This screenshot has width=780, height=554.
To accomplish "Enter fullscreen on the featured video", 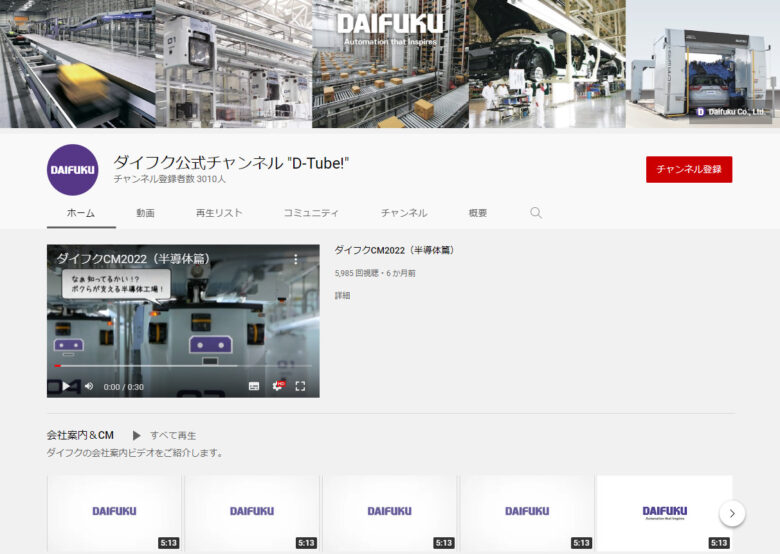I will tap(300, 386).
